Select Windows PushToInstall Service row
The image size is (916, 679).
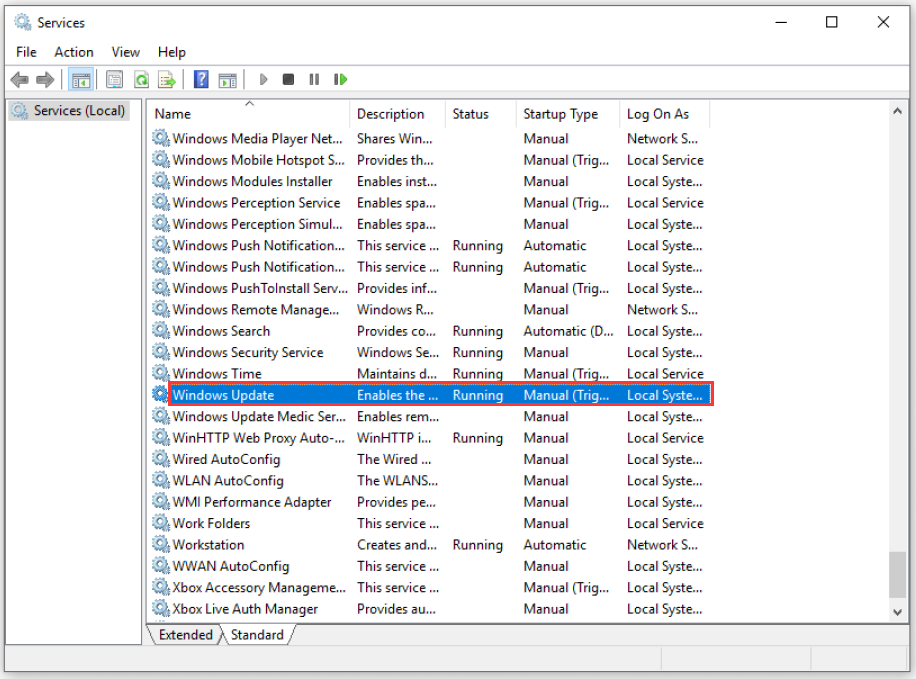pyautogui.click(x=429, y=288)
